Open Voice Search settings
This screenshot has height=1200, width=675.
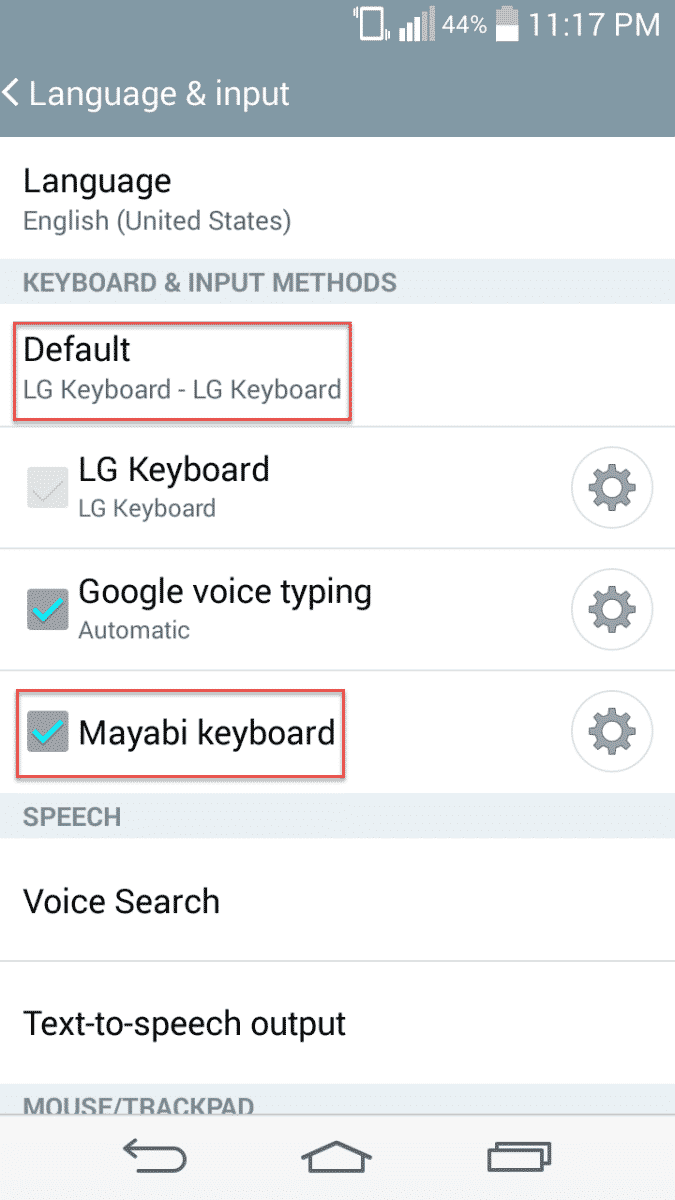click(121, 901)
